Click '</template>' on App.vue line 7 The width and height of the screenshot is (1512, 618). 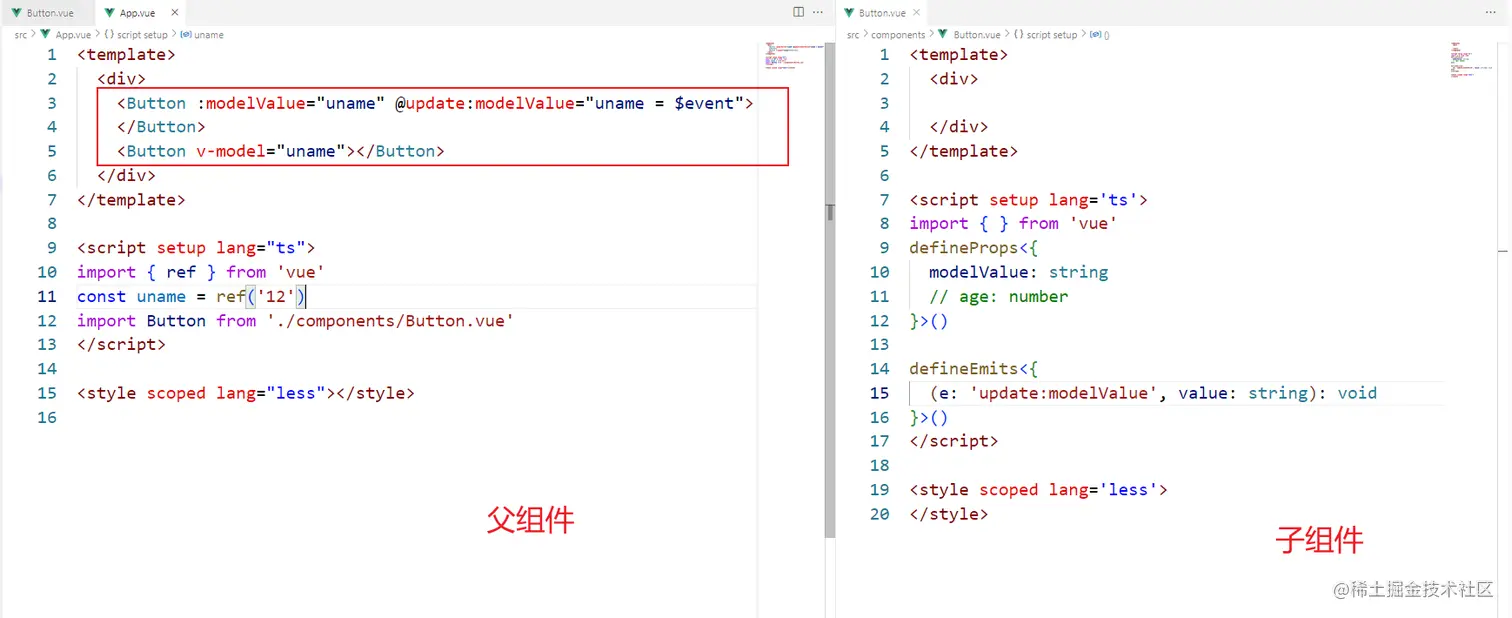pos(131,199)
